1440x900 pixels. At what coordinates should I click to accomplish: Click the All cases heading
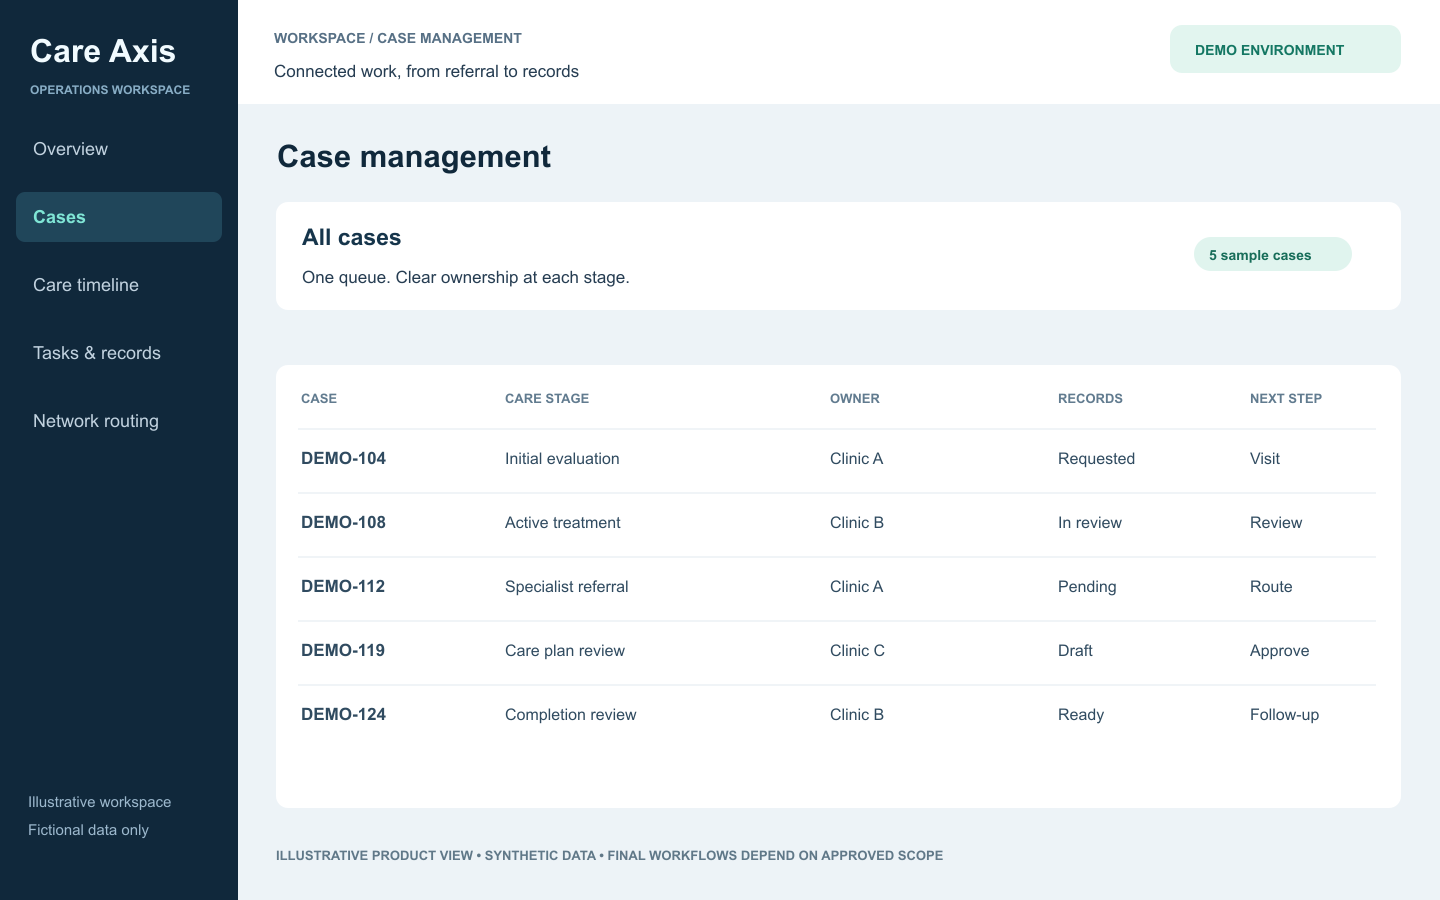point(351,237)
